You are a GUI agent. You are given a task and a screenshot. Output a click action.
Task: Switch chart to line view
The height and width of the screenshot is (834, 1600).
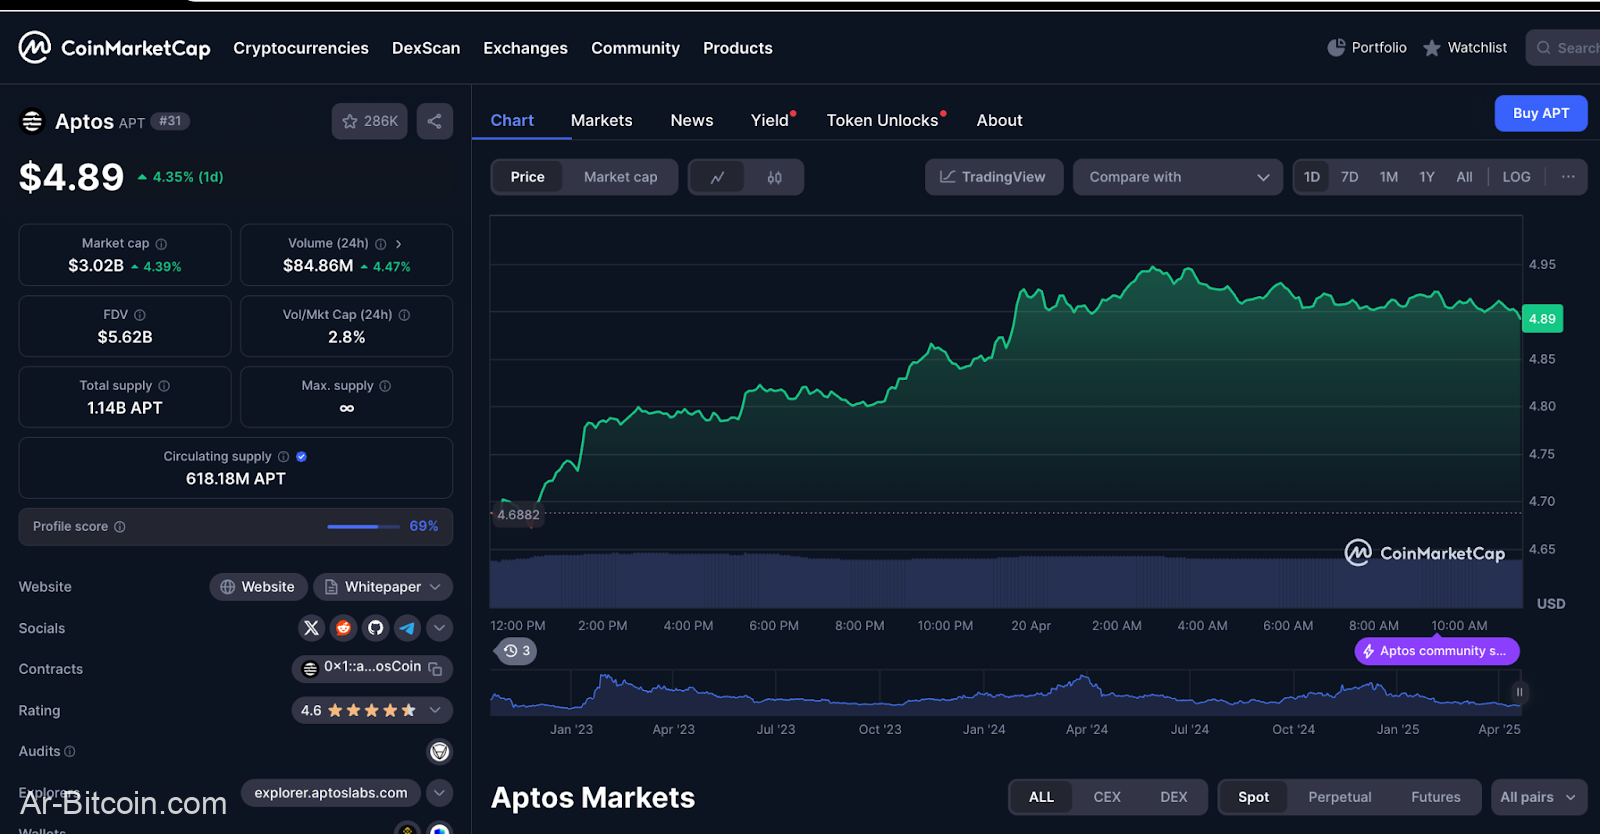pos(717,177)
